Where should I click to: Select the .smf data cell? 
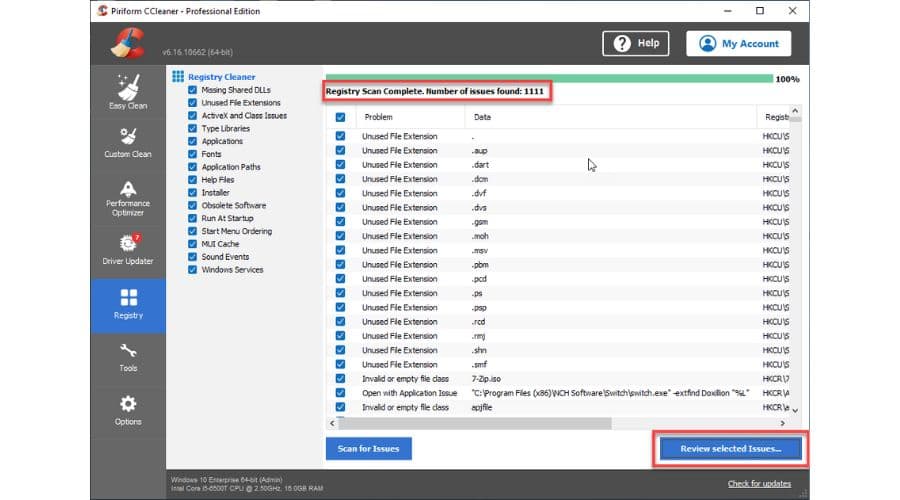(x=479, y=365)
